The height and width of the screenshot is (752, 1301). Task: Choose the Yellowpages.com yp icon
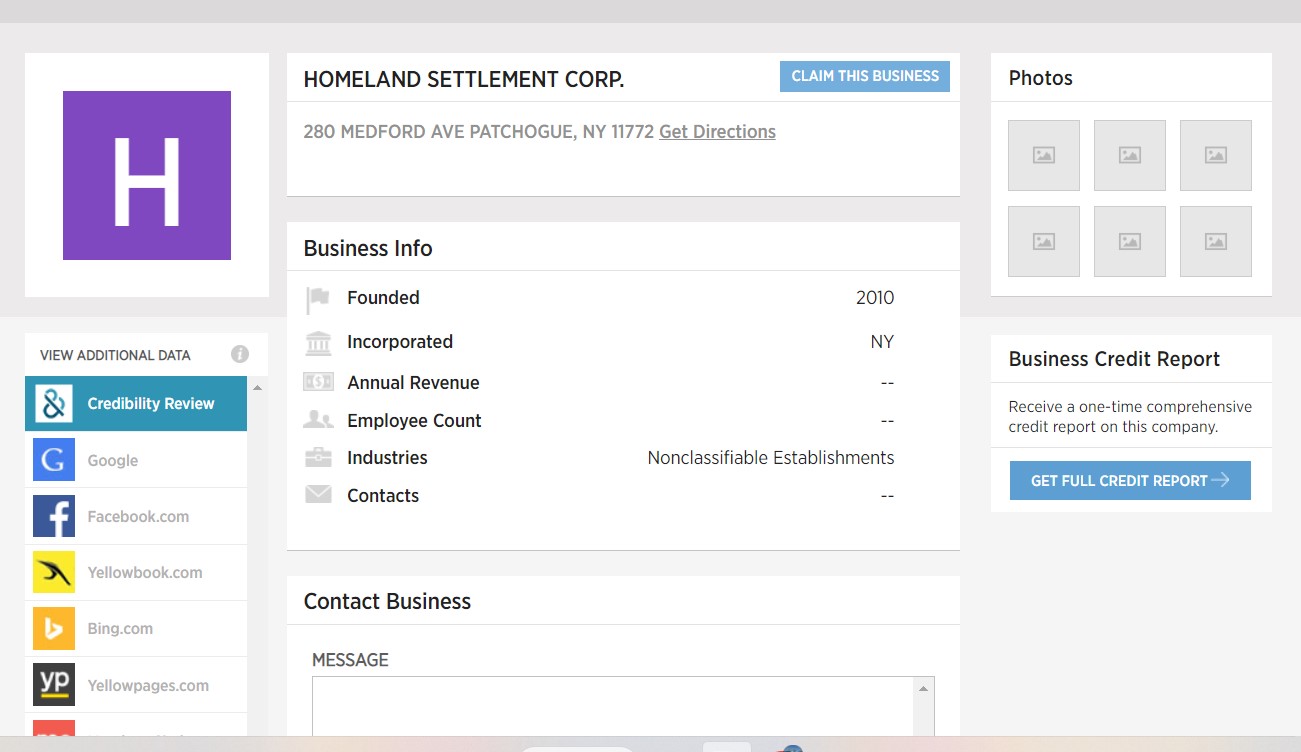54,685
